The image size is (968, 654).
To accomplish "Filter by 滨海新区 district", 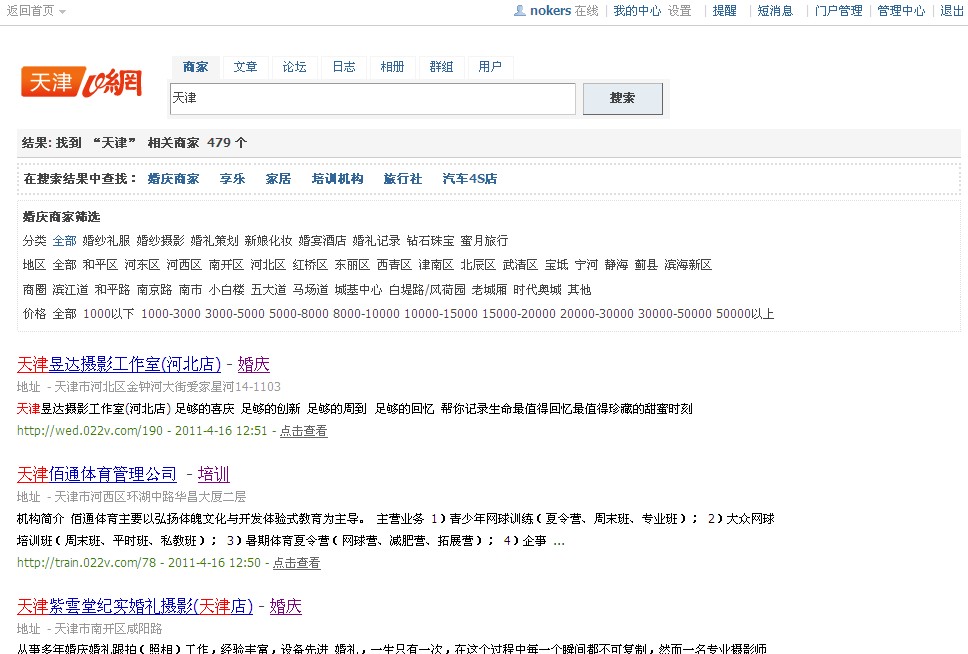I will [x=688, y=265].
